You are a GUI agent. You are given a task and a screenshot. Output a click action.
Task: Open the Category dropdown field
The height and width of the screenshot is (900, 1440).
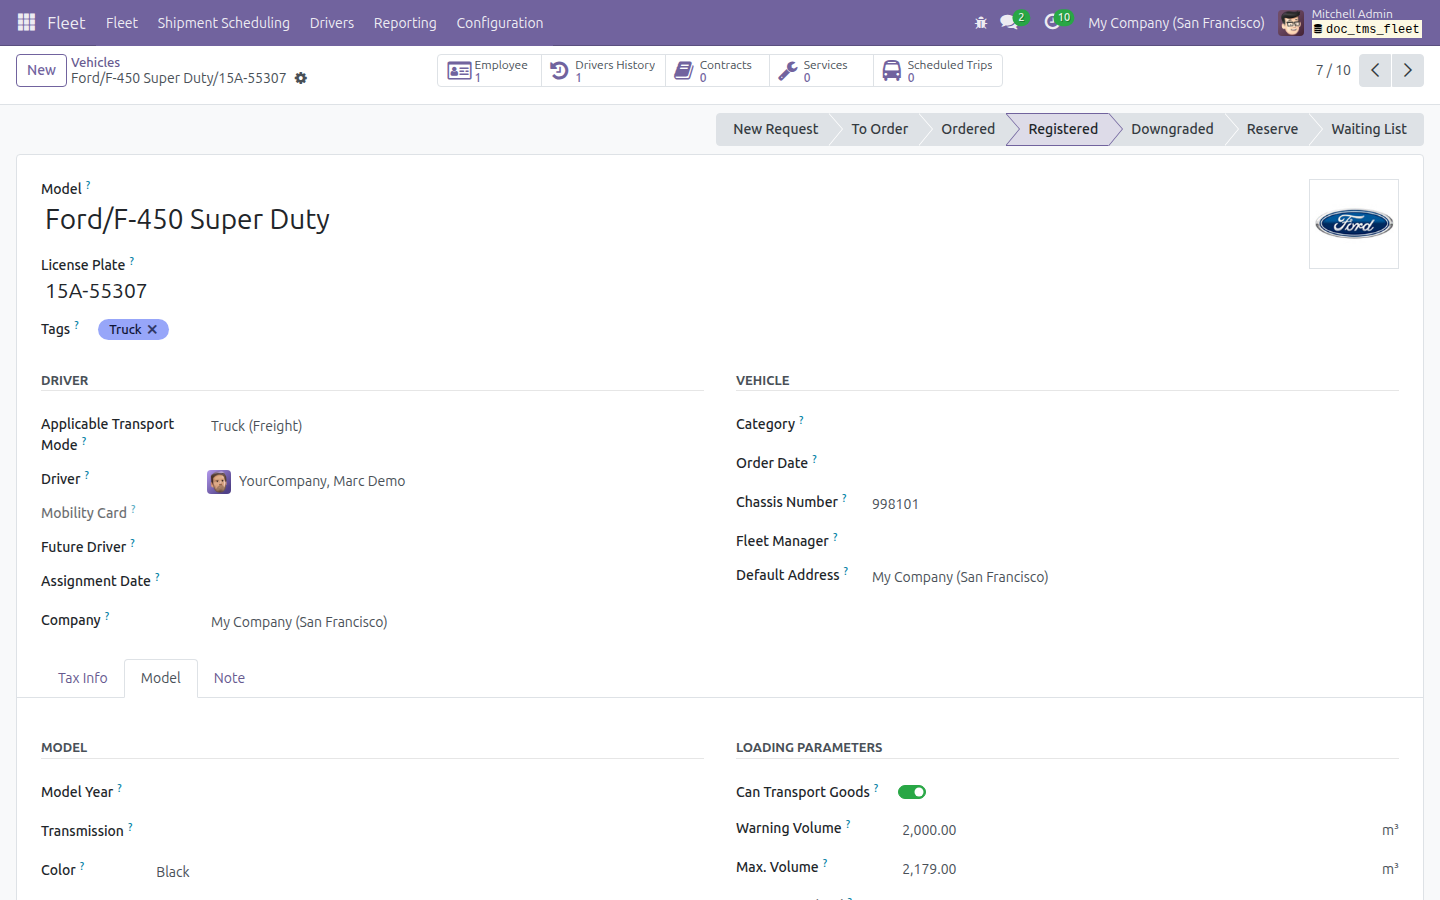[1135, 425]
